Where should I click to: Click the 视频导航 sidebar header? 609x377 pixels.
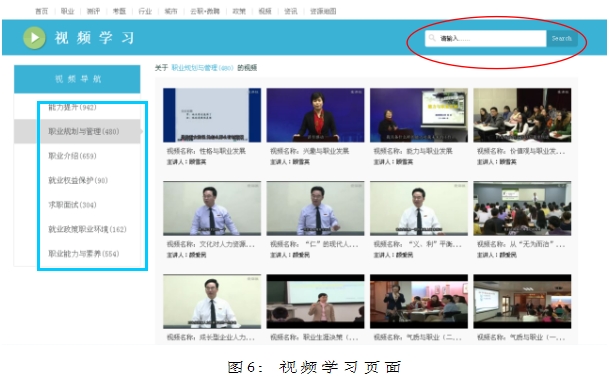pos(77,79)
